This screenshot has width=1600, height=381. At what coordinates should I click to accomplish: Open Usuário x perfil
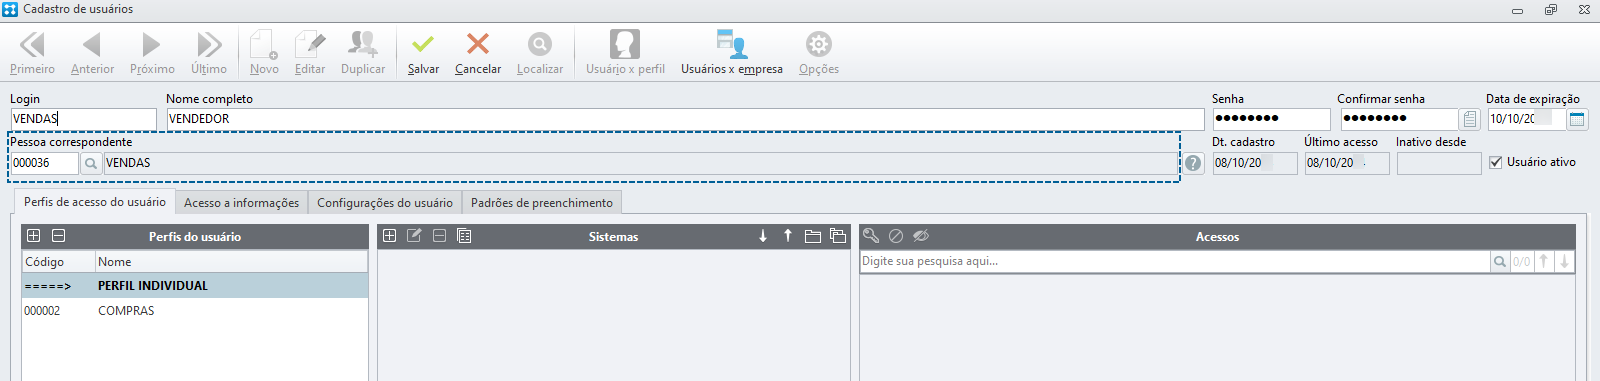click(625, 53)
